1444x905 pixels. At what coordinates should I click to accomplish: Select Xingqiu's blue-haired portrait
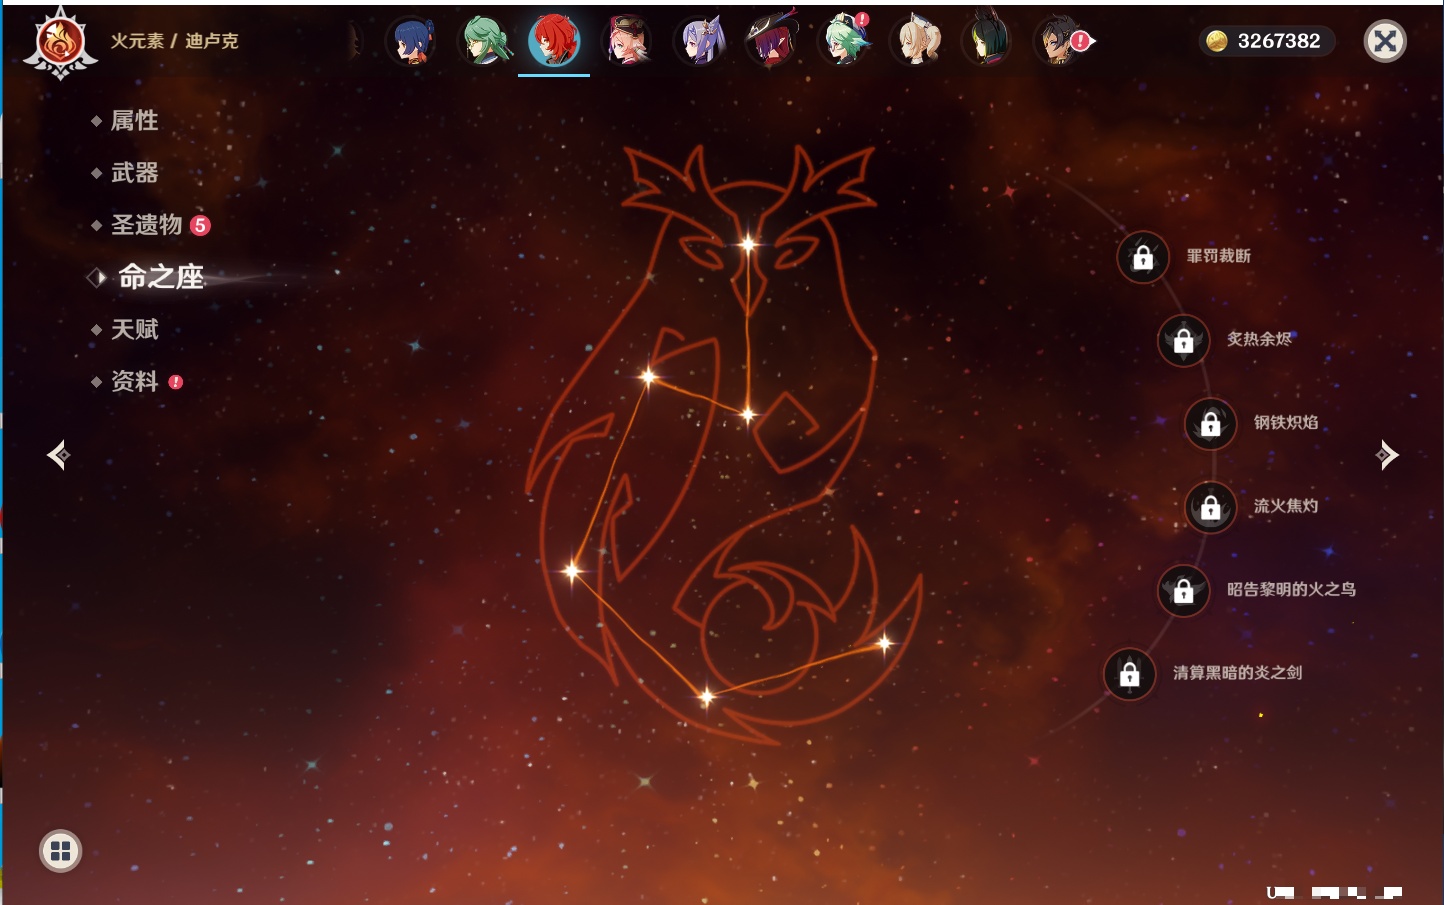[x=411, y=41]
